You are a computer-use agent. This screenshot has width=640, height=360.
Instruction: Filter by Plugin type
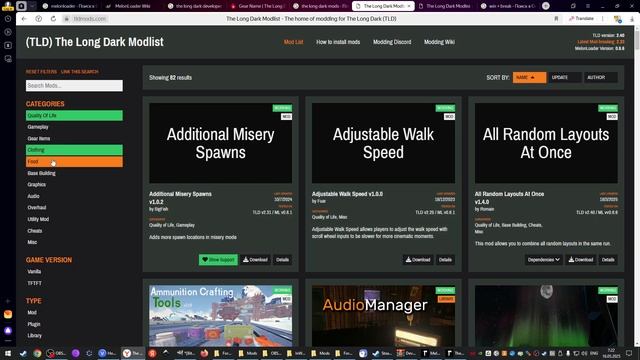(74, 324)
